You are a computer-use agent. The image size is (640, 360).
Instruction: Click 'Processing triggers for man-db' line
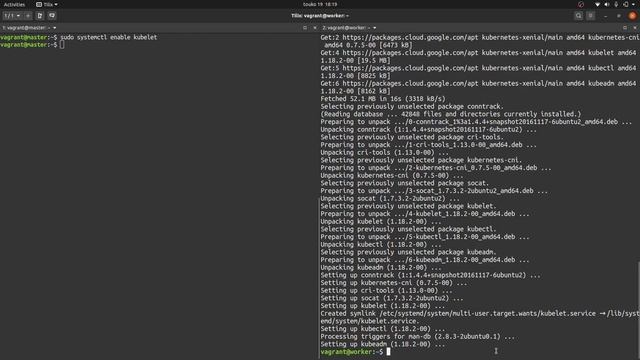click(418, 336)
